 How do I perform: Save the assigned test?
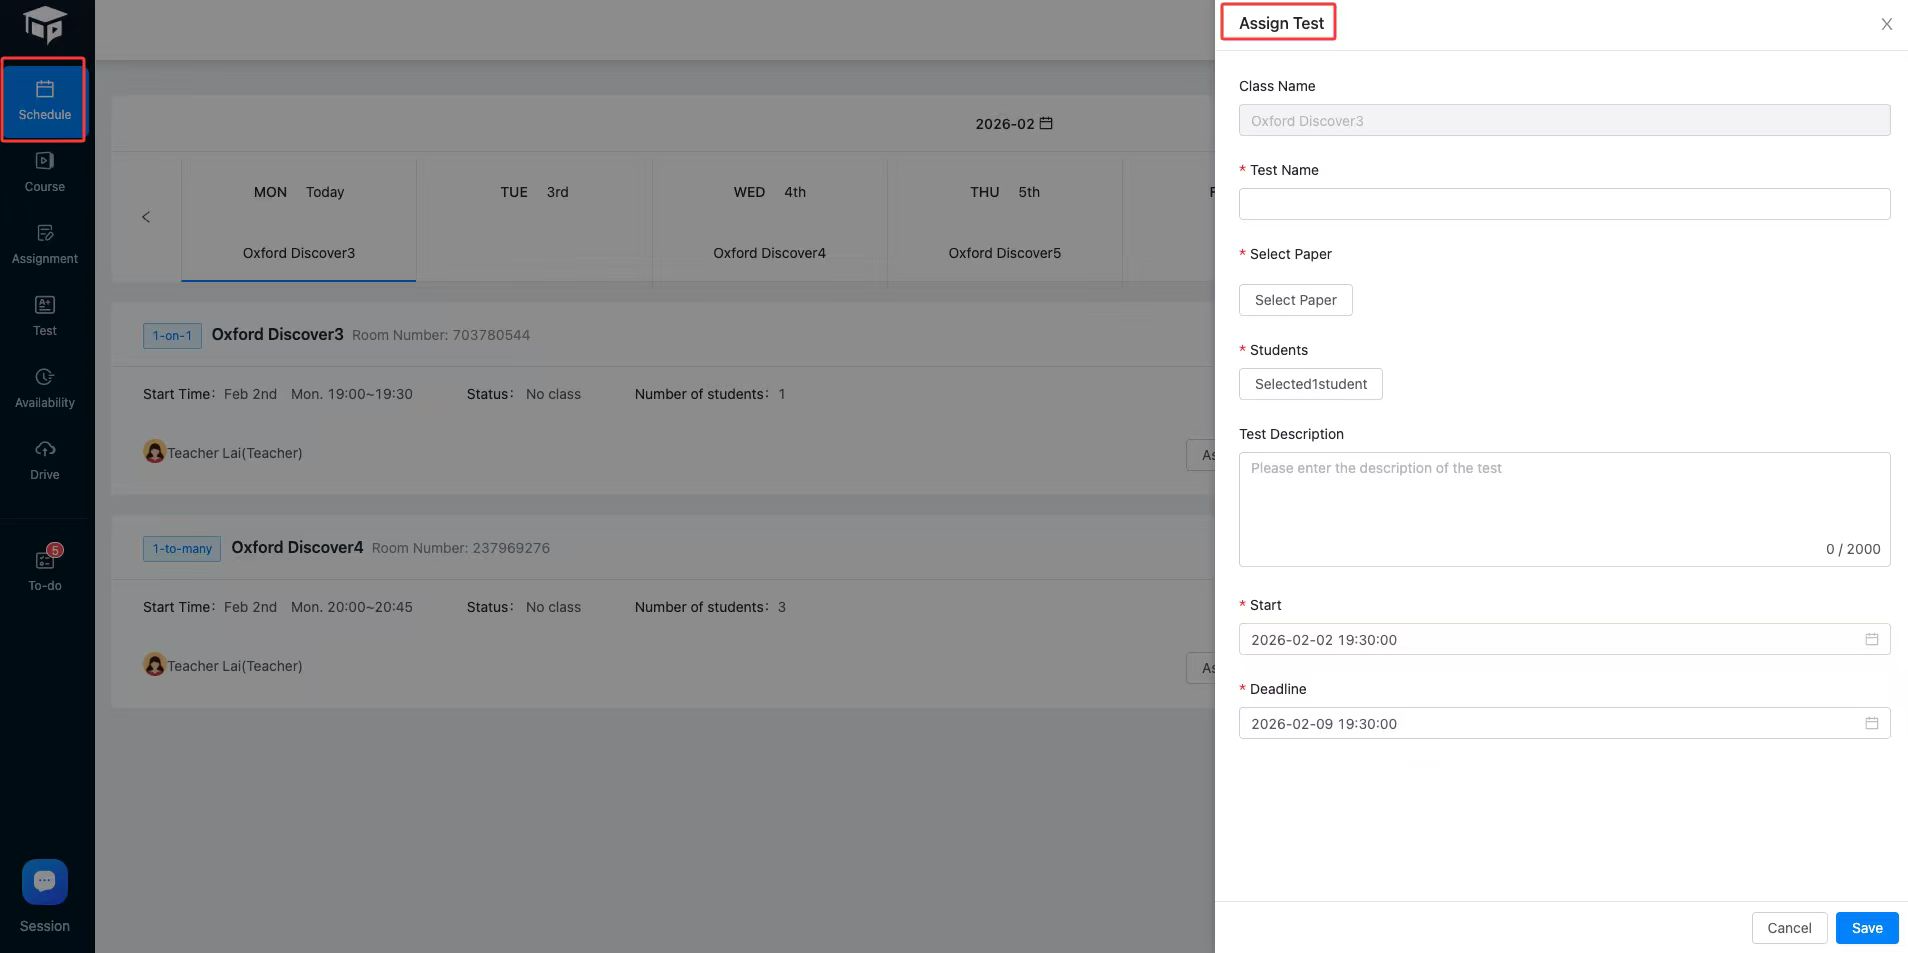(1866, 928)
